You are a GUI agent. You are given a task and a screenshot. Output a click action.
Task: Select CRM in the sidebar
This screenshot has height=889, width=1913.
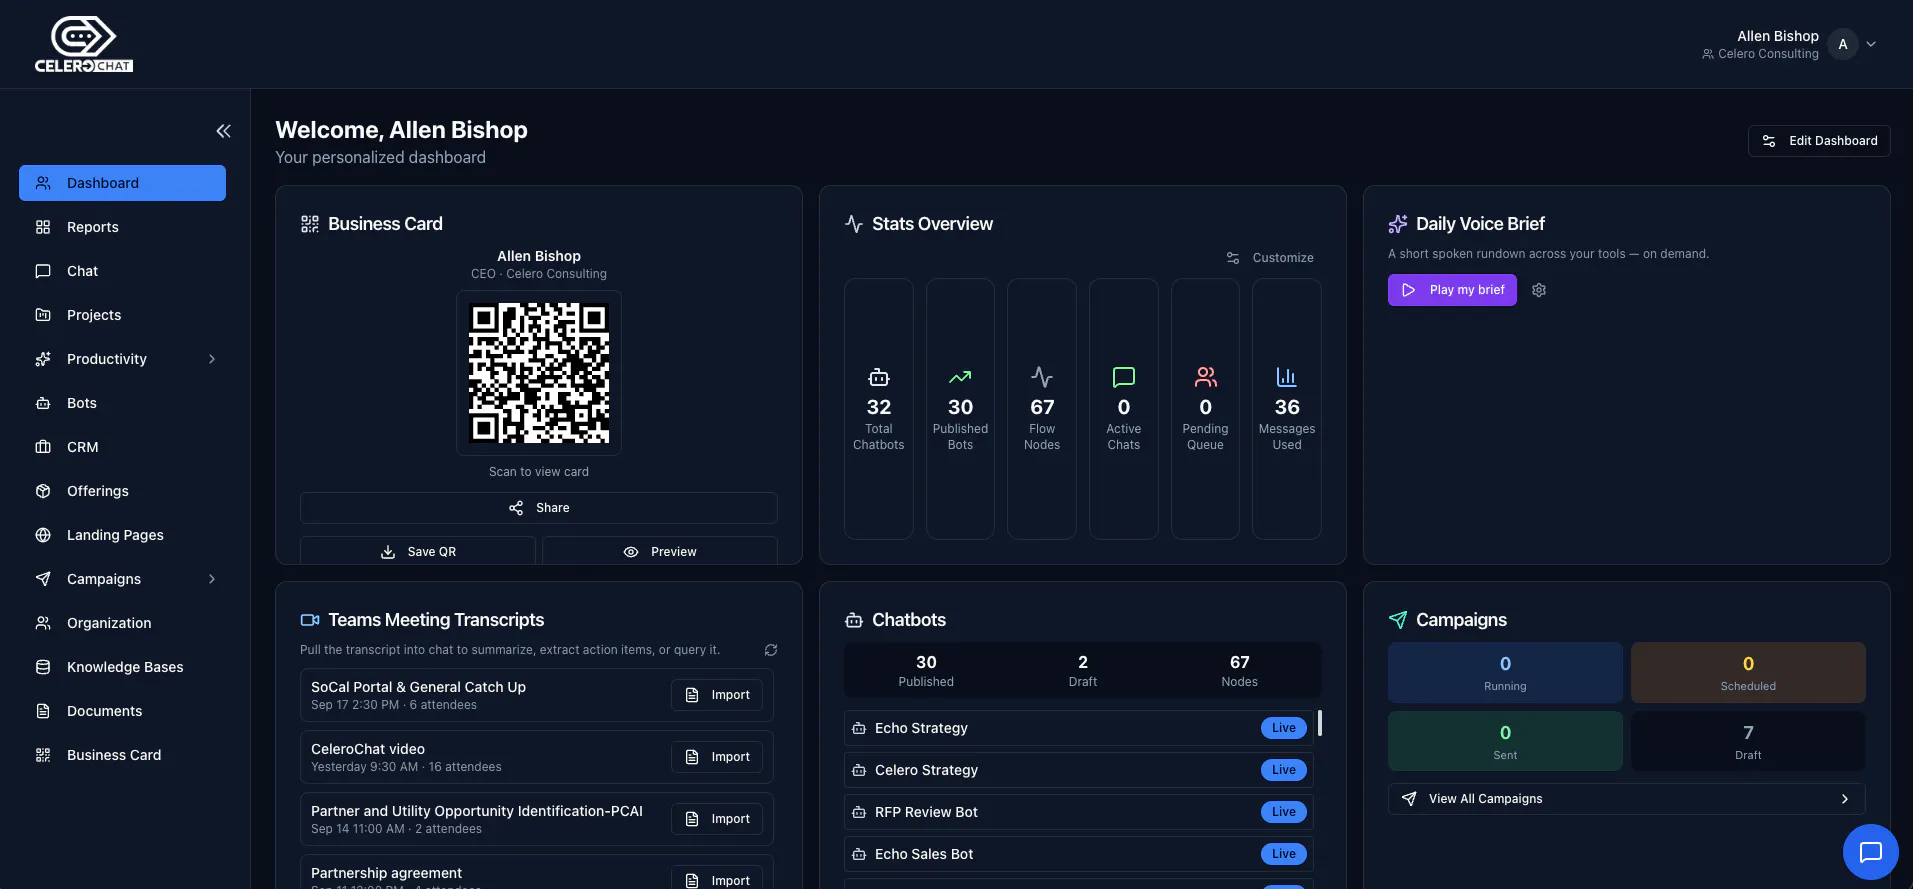pyautogui.click(x=122, y=447)
